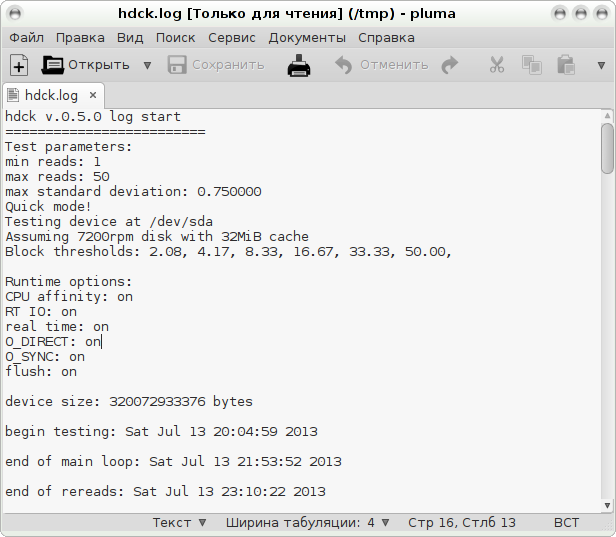
Task: Click the 'RT IO: on' line
Action: point(41,312)
